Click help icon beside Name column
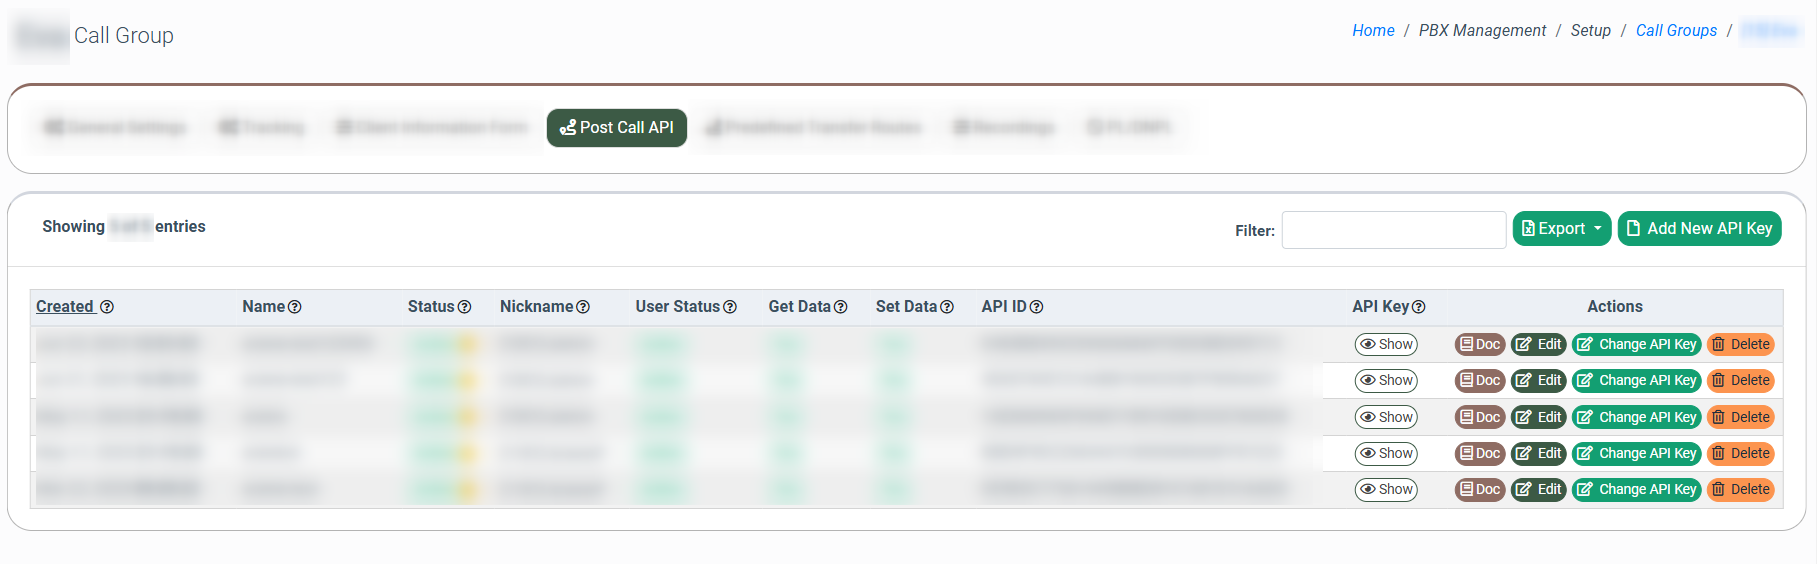 pos(295,307)
